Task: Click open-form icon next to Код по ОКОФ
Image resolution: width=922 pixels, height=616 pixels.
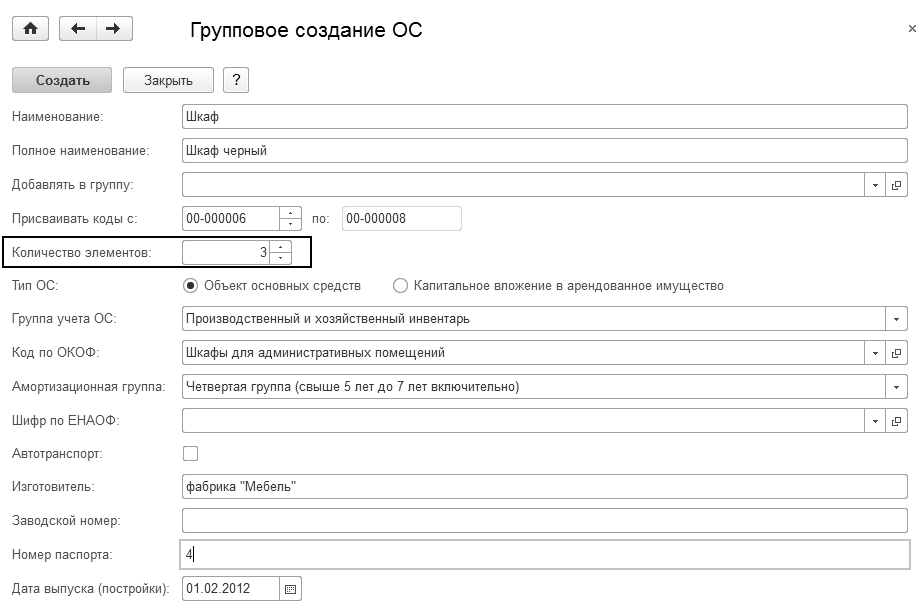Action: tap(896, 353)
